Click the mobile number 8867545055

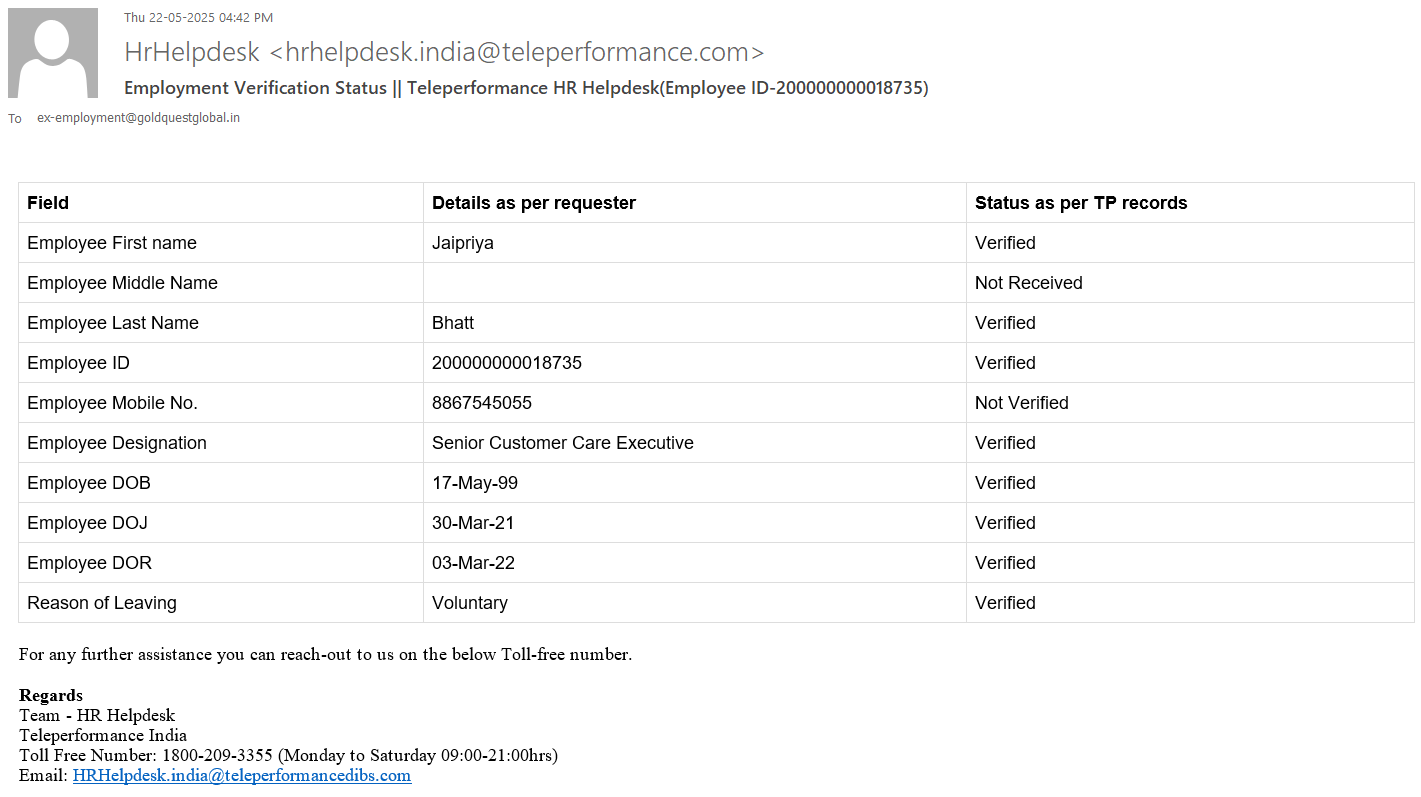[x=482, y=403]
